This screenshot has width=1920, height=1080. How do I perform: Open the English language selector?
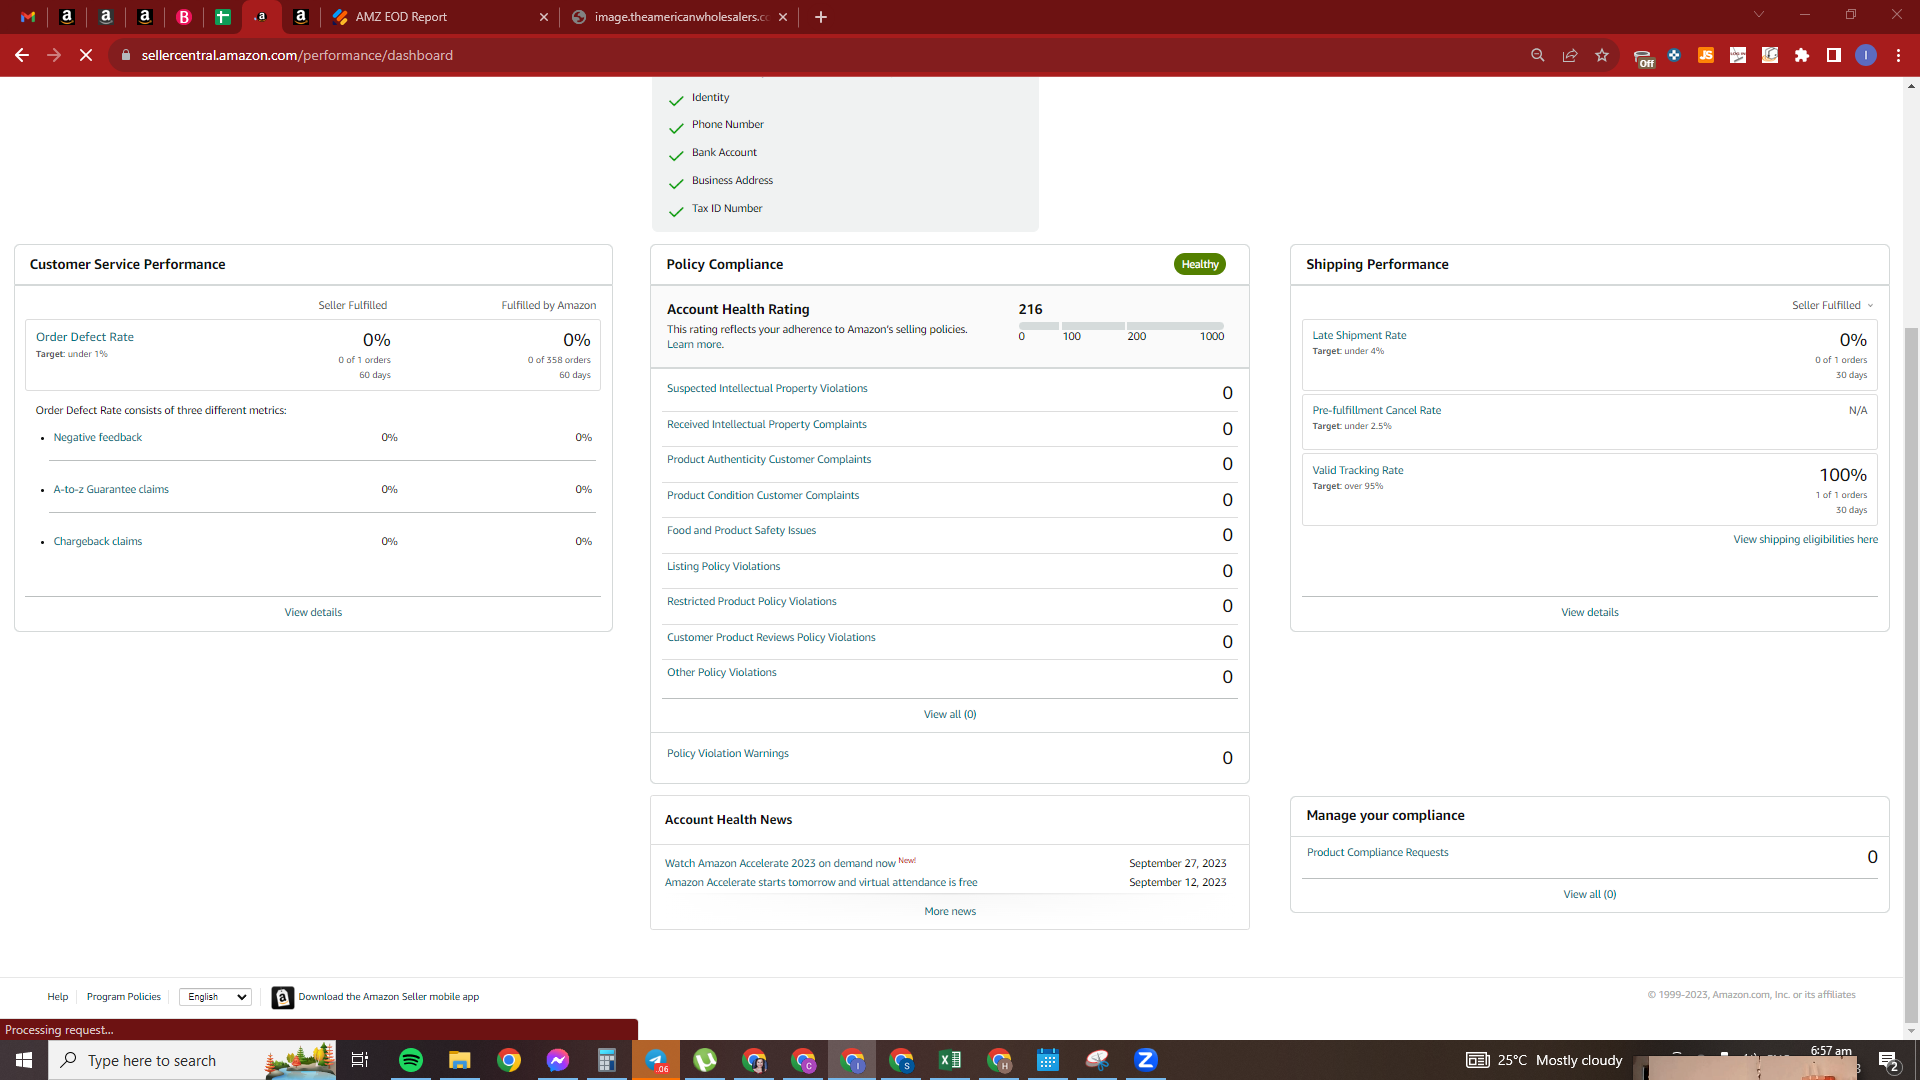click(x=216, y=997)
